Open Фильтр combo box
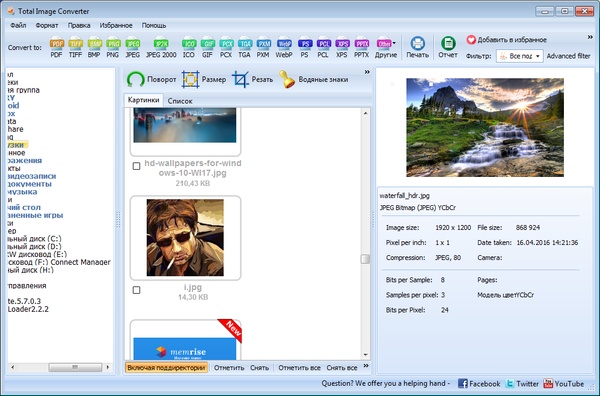 click(x=519, y=56)
